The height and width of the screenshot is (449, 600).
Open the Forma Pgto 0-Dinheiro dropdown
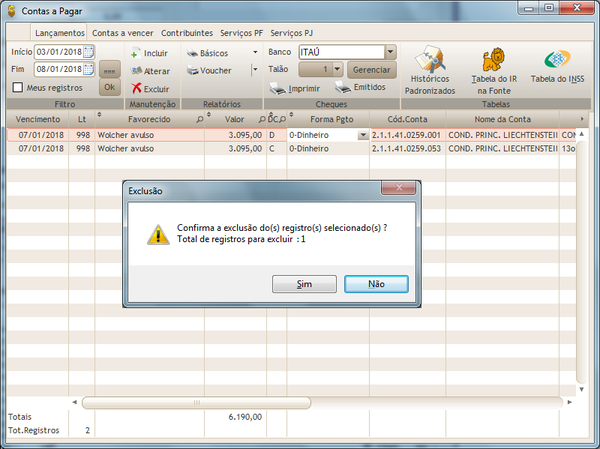pos(362,135)
